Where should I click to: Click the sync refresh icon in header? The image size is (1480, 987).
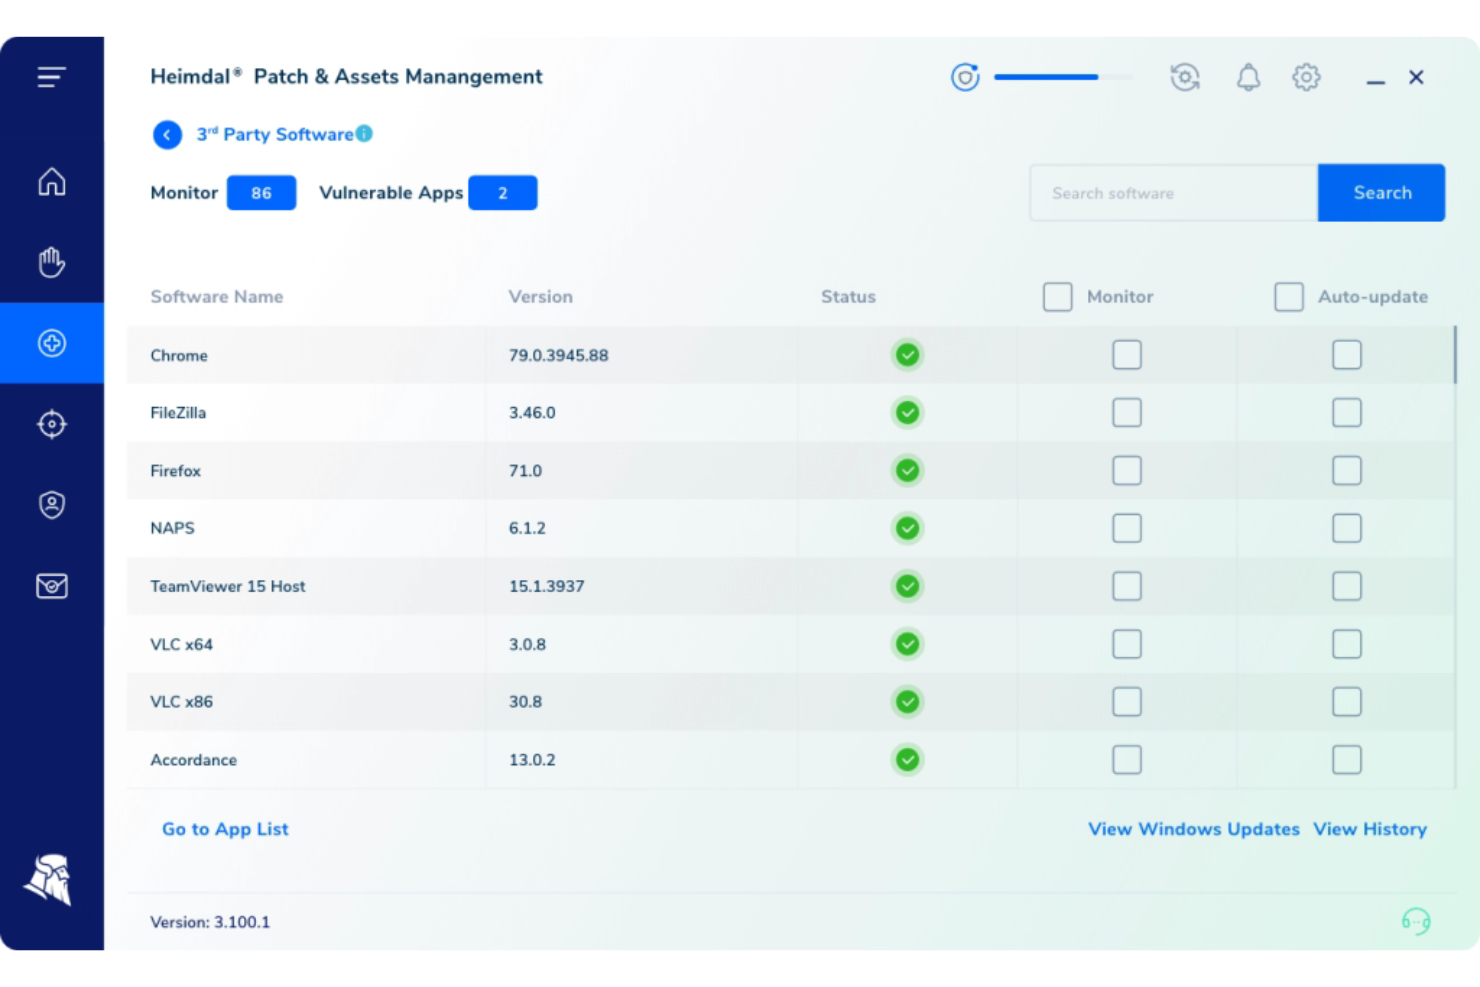1185,76
